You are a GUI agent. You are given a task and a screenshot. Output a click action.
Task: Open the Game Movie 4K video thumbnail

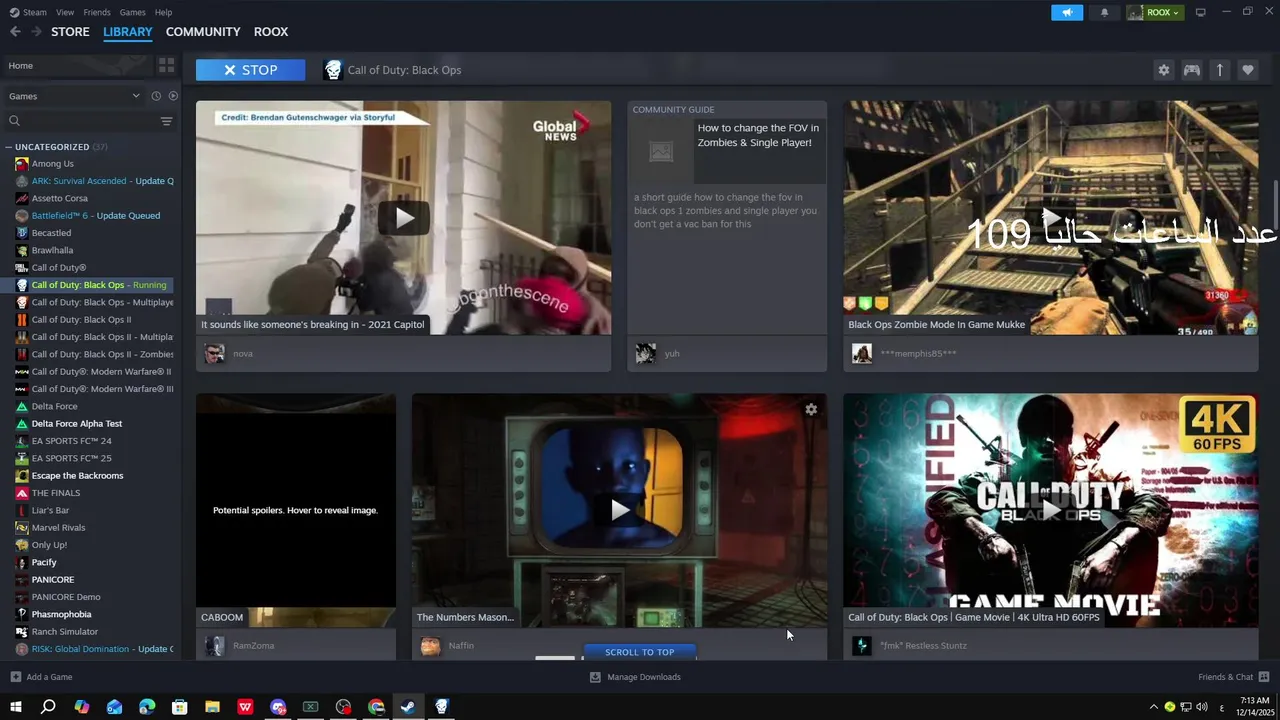pos(1050,510)
